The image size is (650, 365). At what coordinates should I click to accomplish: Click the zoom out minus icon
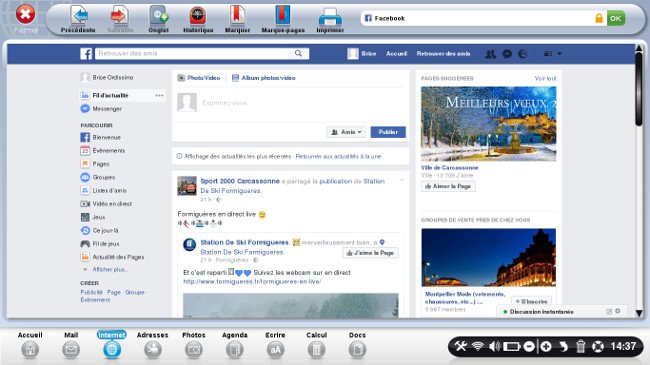pos(529,346)
